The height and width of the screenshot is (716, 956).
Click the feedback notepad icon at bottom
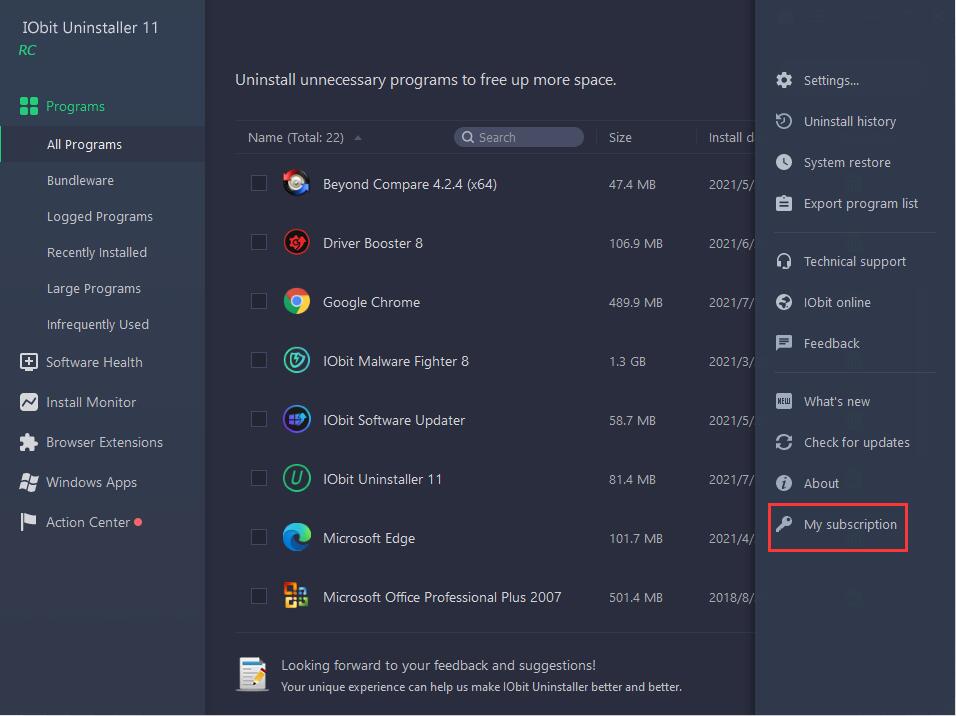point(253,675)
